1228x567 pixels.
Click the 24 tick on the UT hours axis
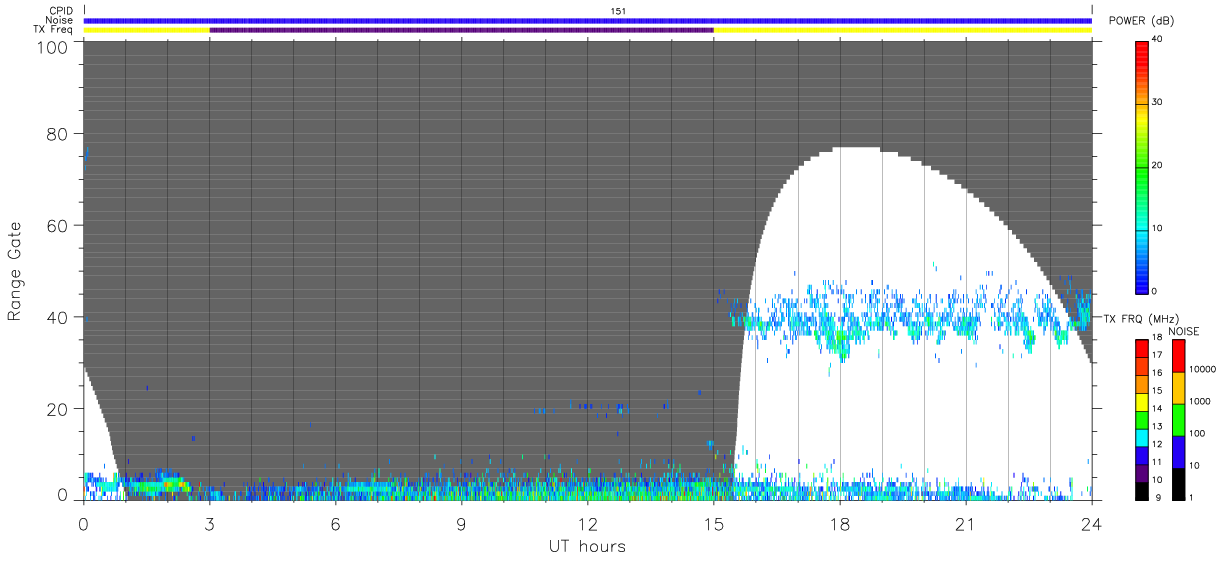[1092, 524]
